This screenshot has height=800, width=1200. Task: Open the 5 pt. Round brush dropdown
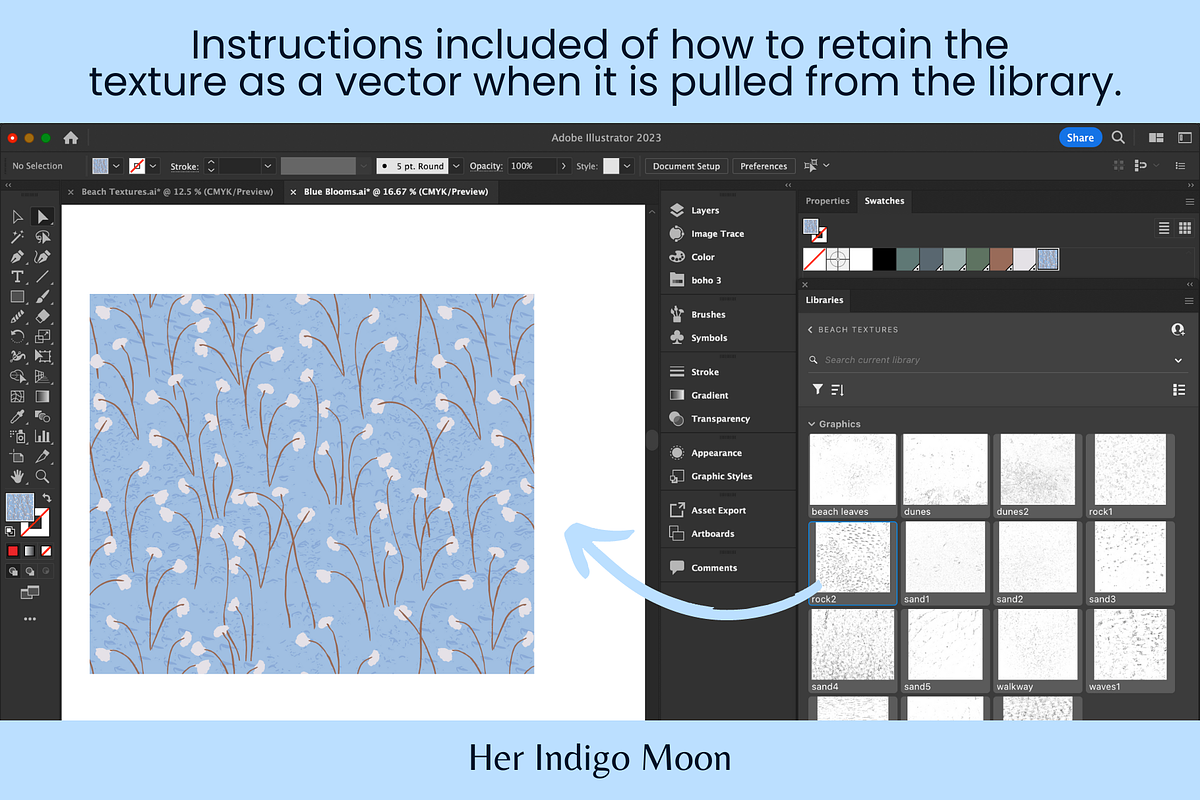[457, 166]
